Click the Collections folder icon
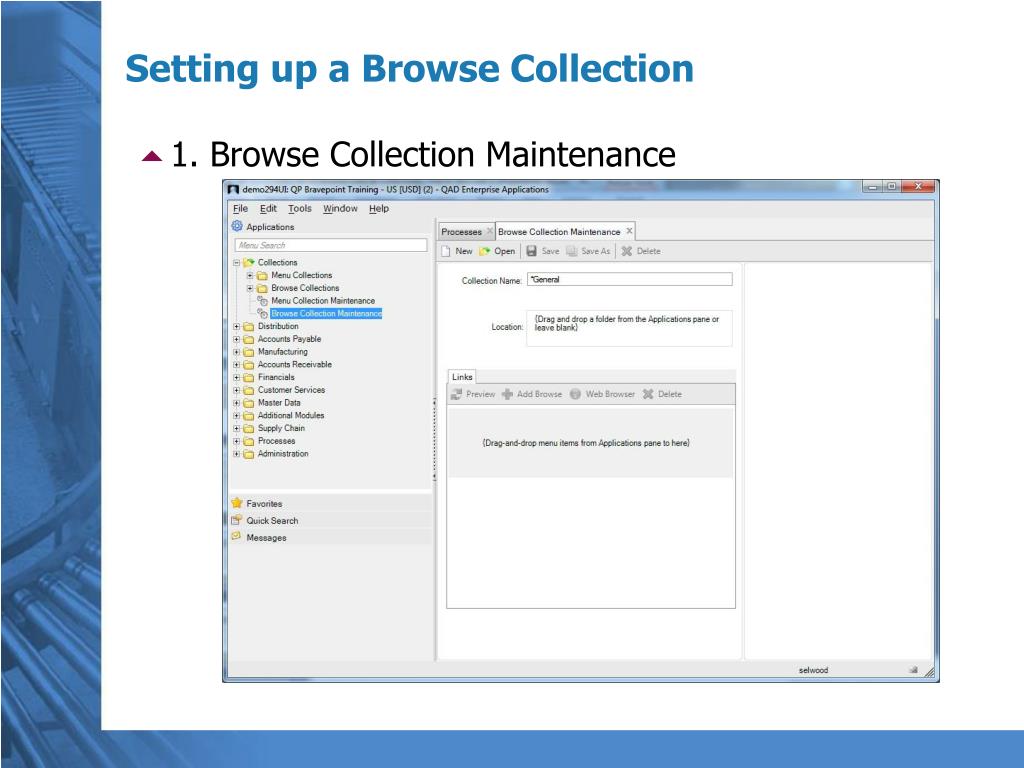The image size is (1024, 768). click(x=249, y=263)
